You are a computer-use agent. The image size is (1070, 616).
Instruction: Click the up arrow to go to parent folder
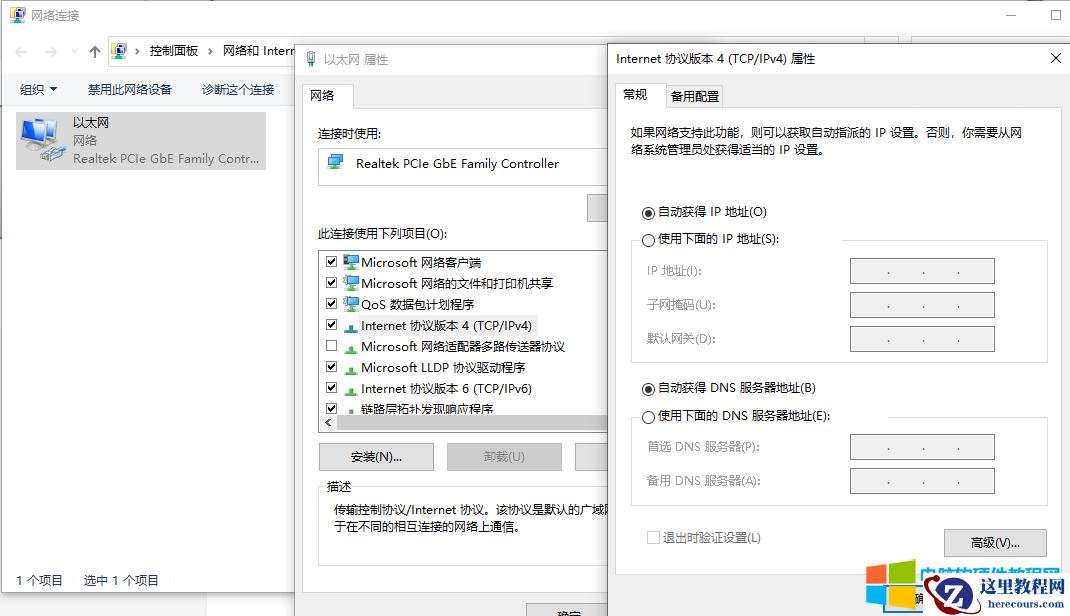click(93, 51)
